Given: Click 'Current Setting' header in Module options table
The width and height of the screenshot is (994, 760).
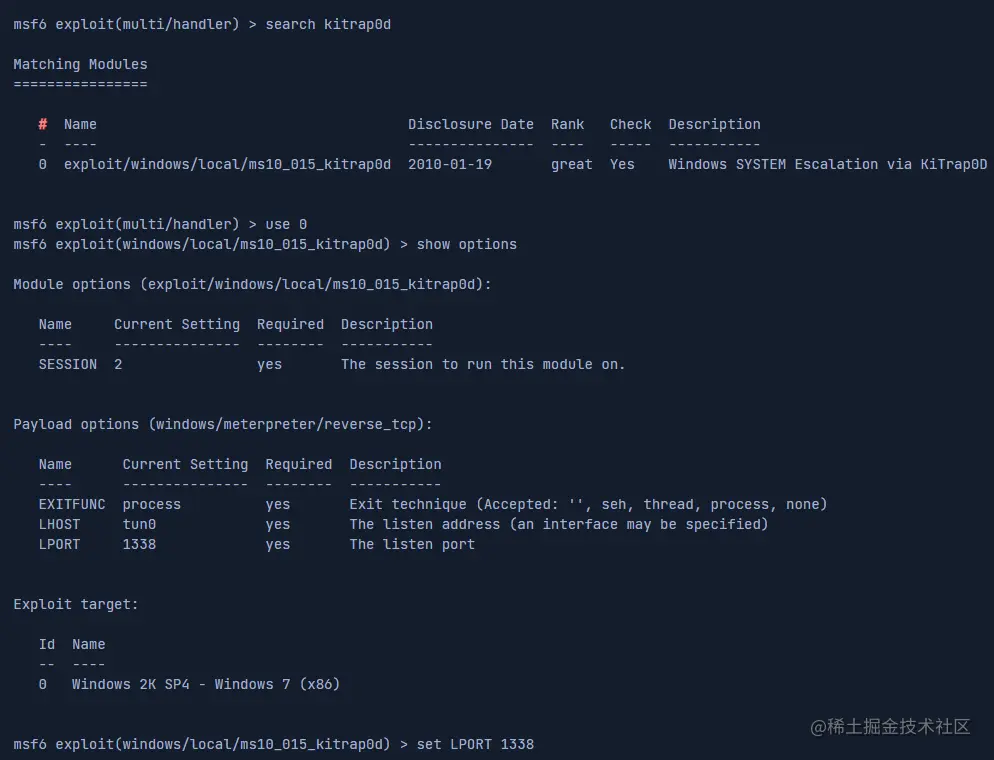Looking at the screenshot, I should [x=177, y=325].
